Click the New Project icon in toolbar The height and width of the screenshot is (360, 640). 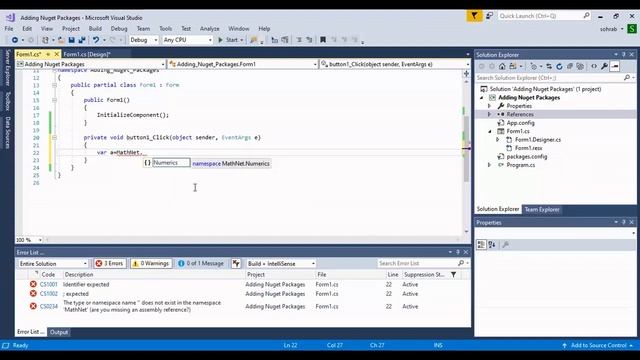(x=45, y=40)
